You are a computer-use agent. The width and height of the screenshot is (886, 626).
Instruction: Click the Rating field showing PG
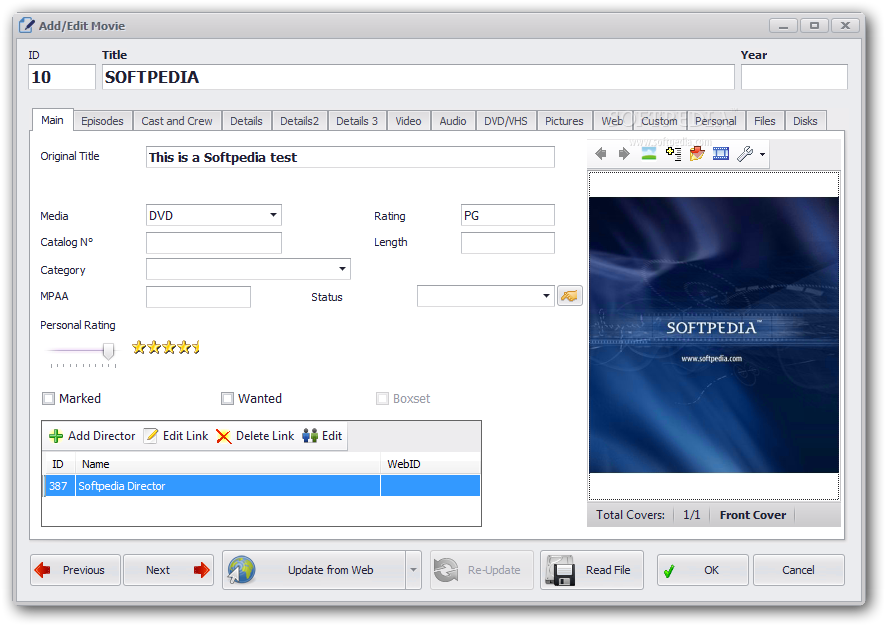[507, 215]
